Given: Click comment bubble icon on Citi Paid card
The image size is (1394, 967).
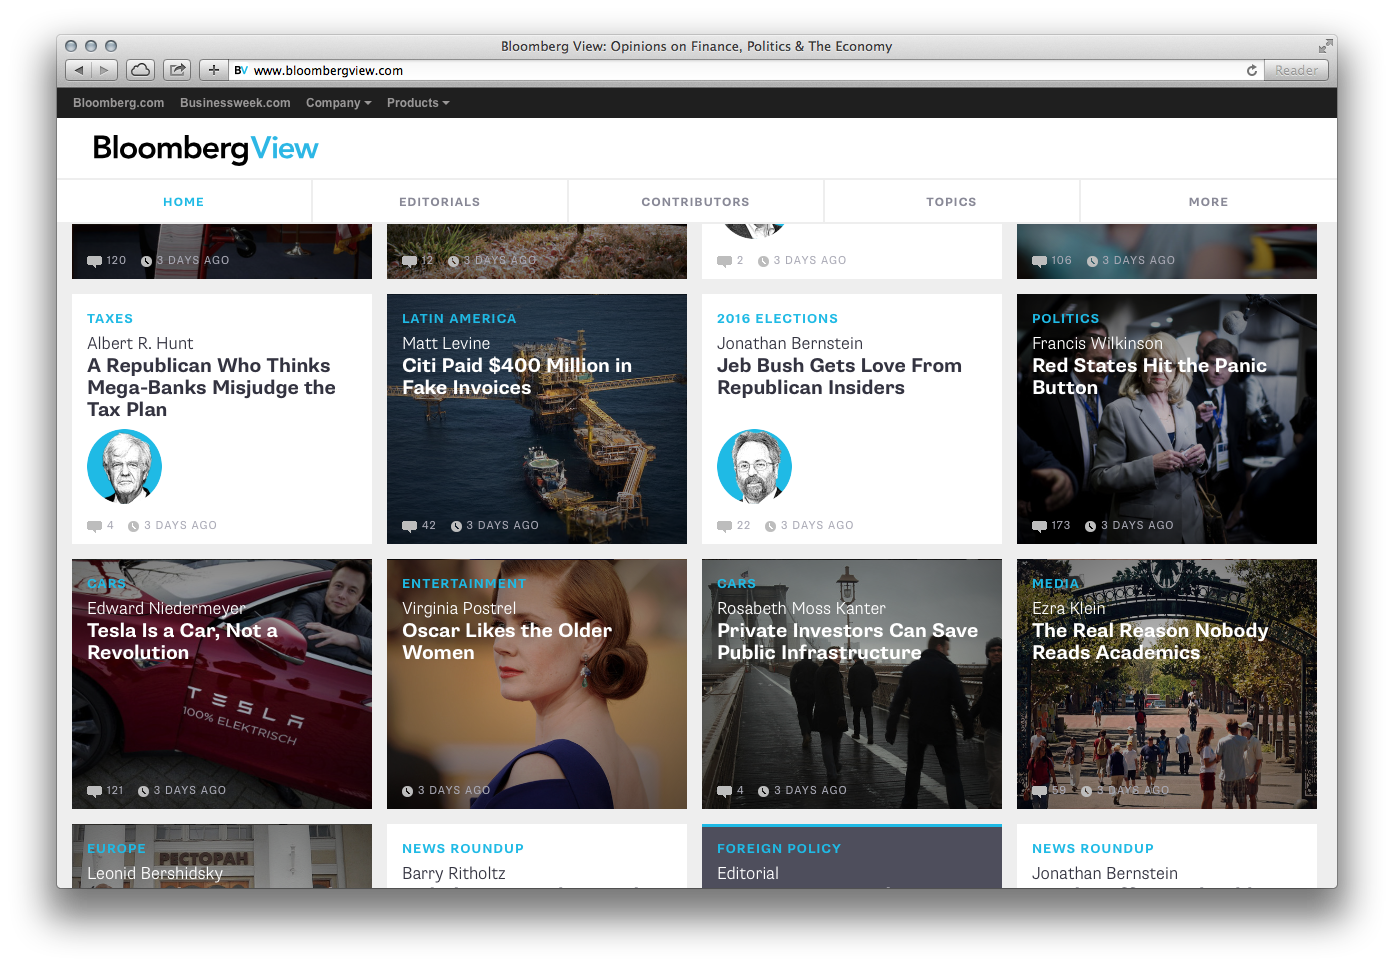Looking at the screenshot, I should (409, 526).
